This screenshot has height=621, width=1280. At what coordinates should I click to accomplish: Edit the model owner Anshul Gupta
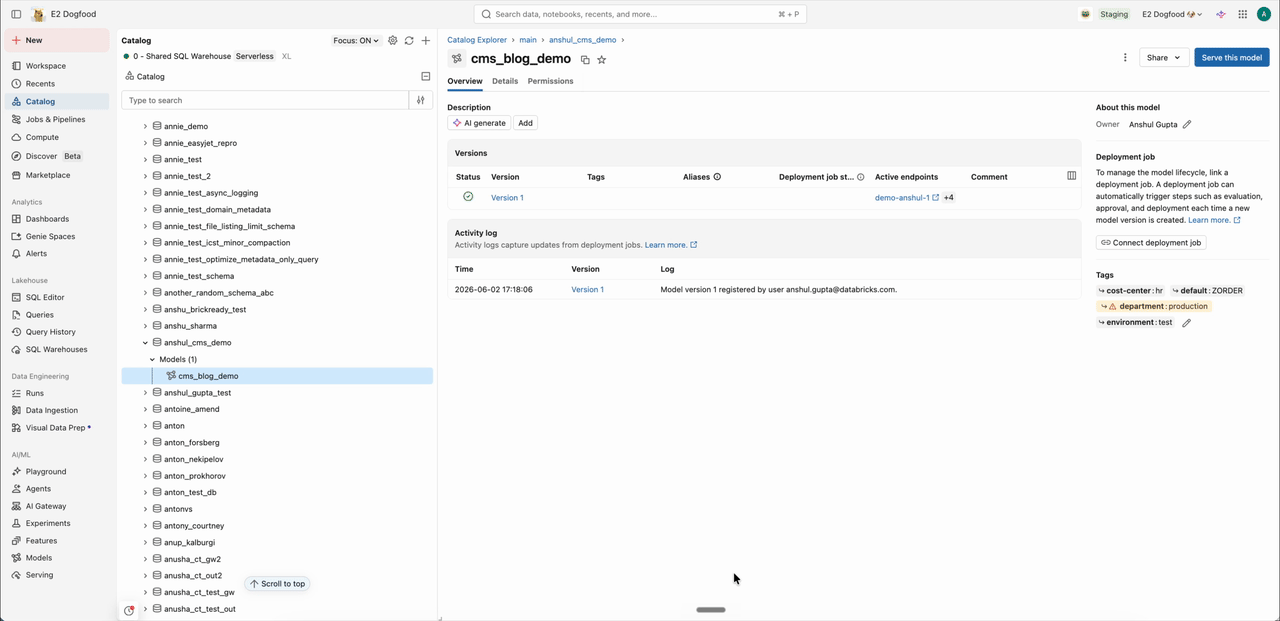[1187, 125]
